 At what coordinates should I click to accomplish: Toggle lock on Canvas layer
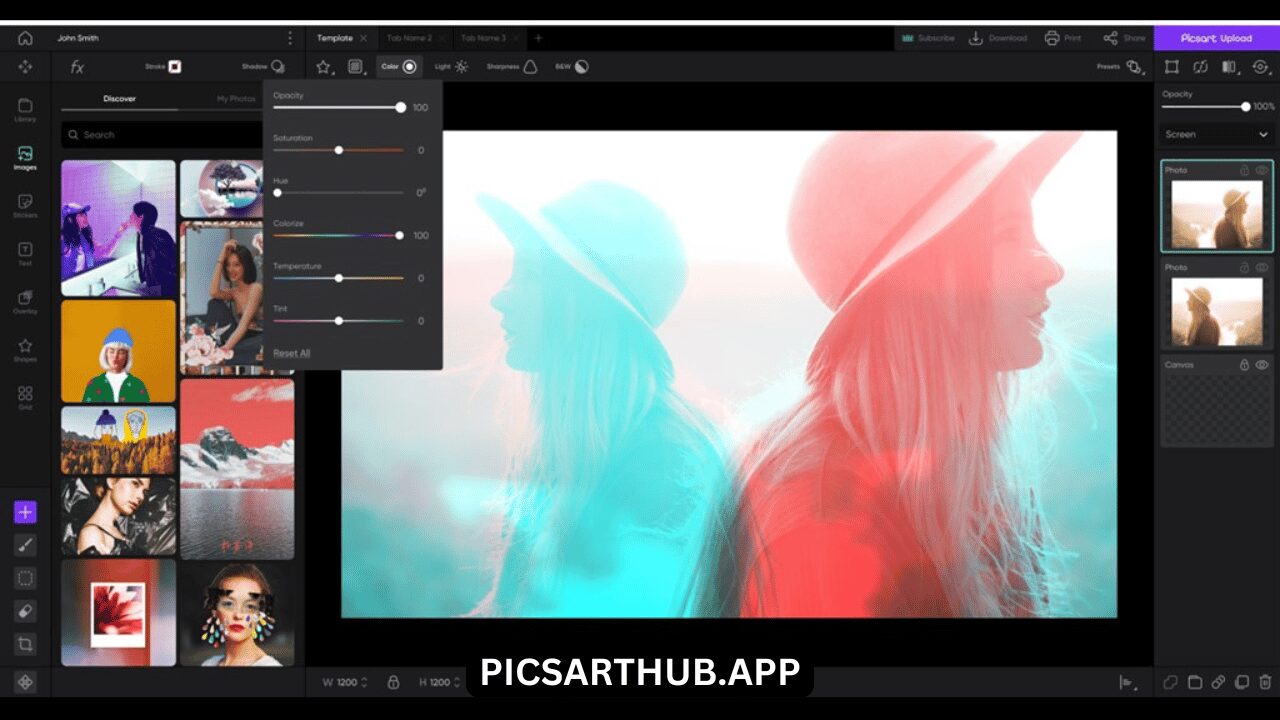(1245, 365)
